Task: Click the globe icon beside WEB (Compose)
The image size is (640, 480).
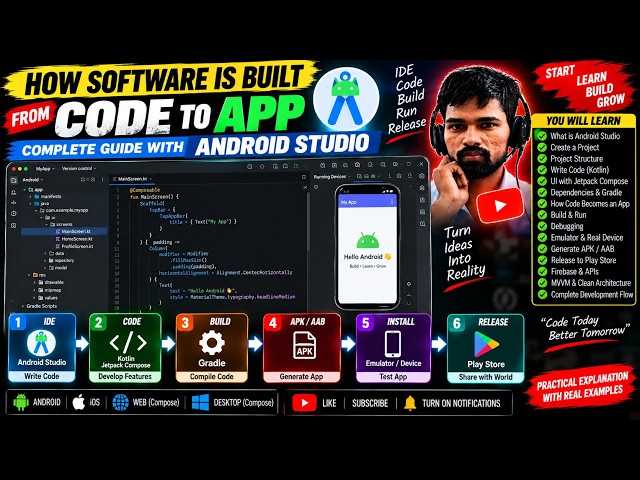Action: [x=120, y=402]
